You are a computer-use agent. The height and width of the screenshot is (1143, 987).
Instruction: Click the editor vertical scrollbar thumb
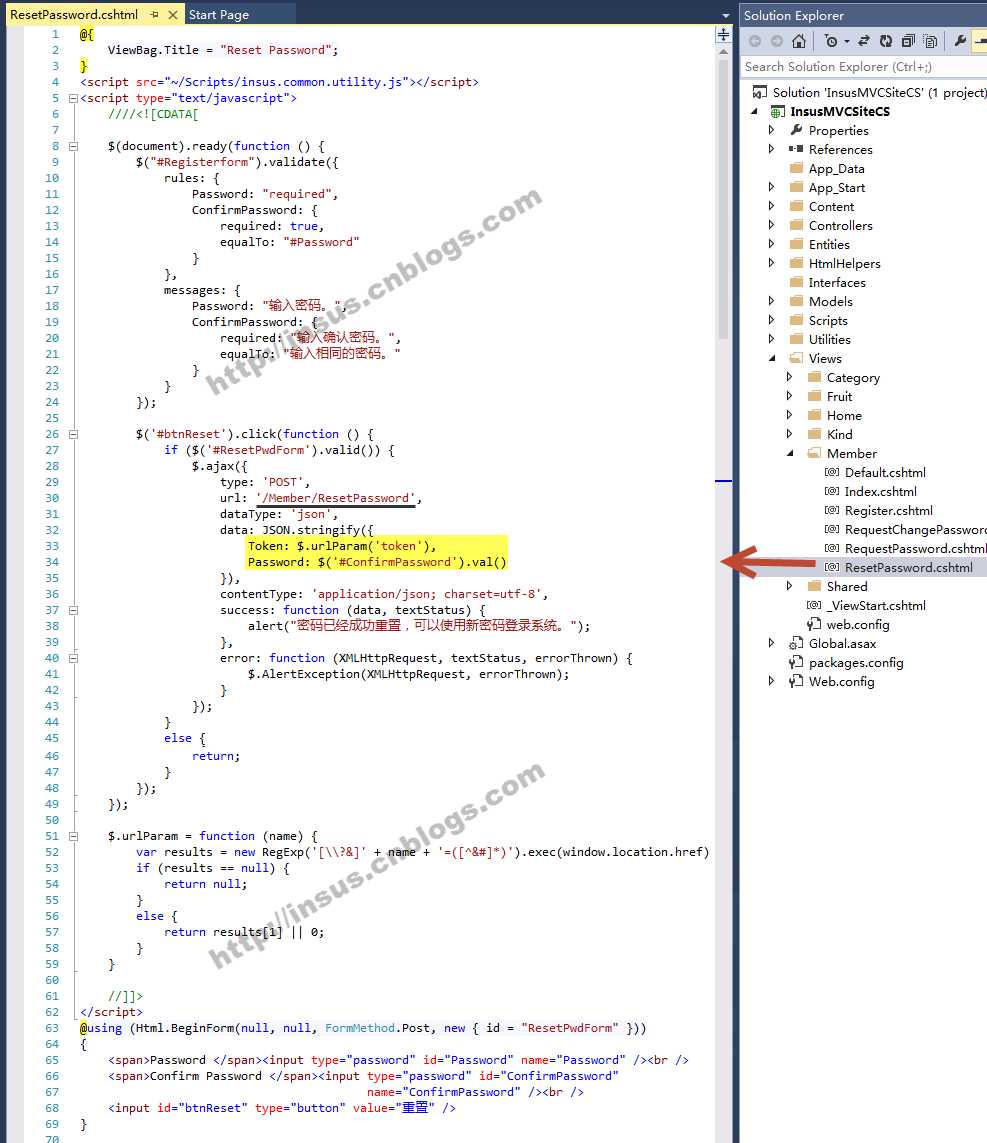(723, 199)
